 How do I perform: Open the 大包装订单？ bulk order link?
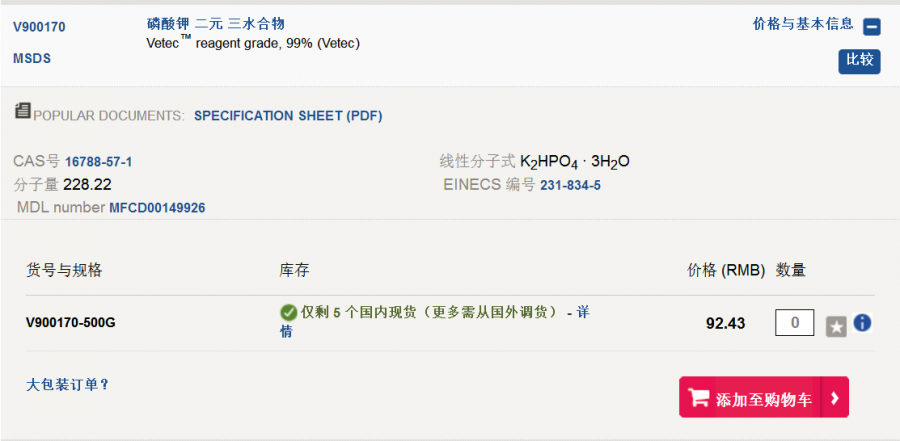tap(68, 384)
